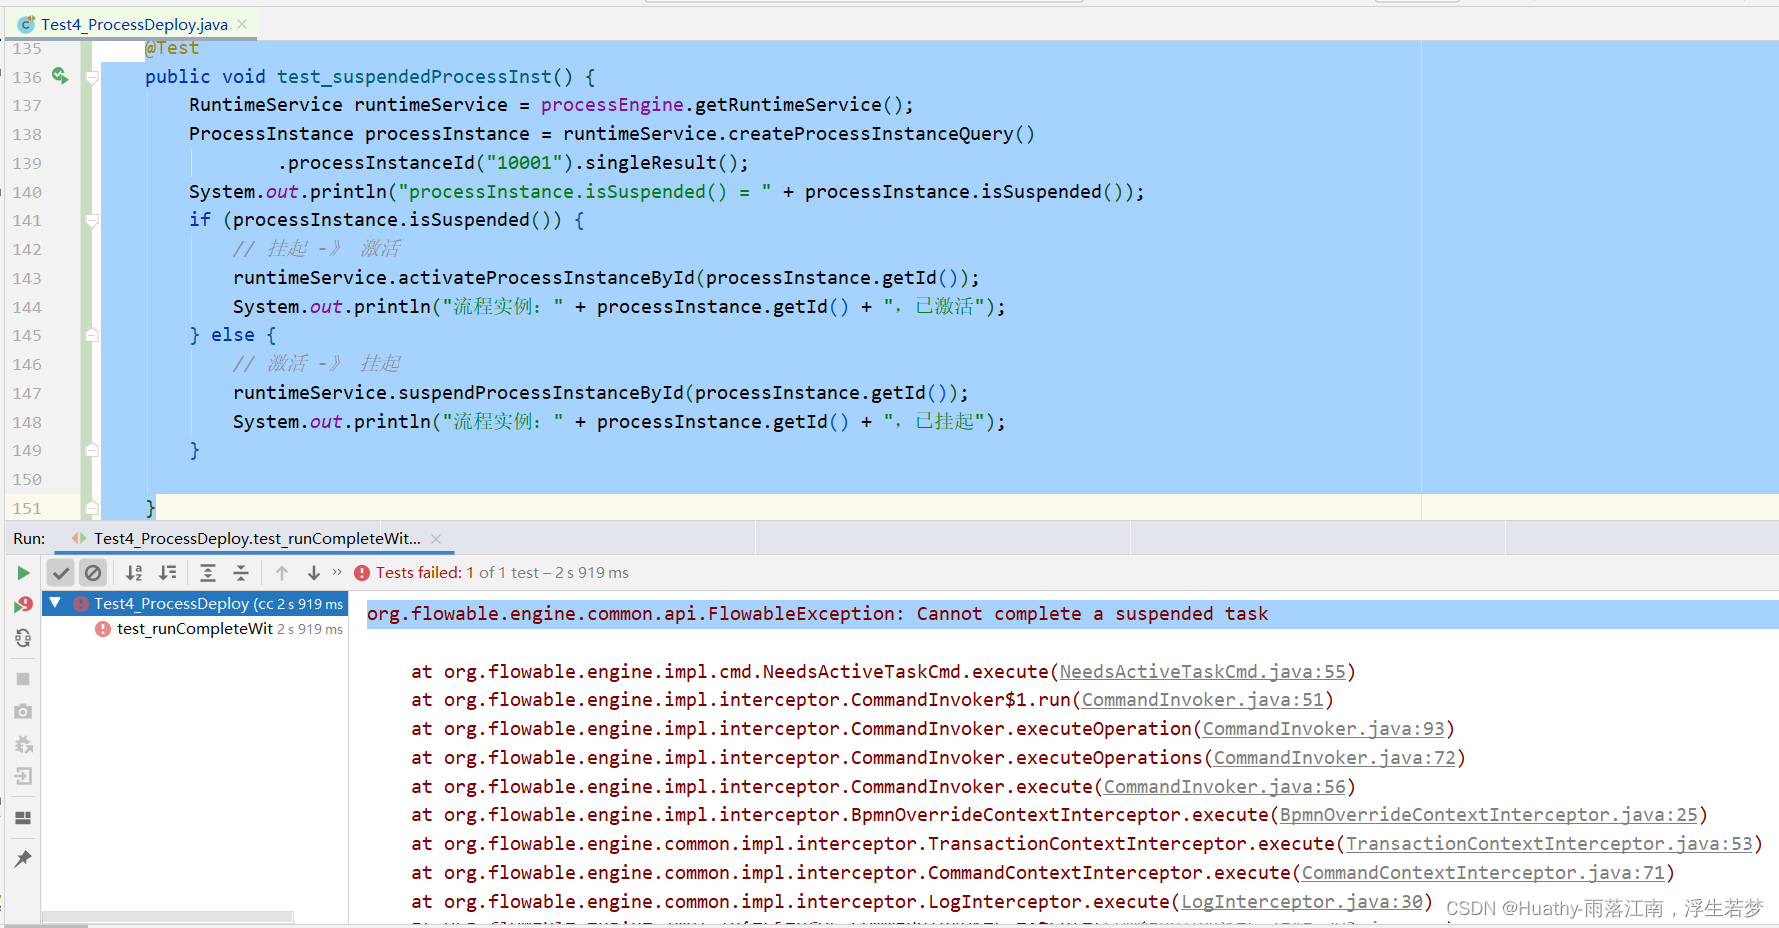Sort tests alphabetically
The height and width of the screenshot is (928, 1779).
tap(134, 573)
